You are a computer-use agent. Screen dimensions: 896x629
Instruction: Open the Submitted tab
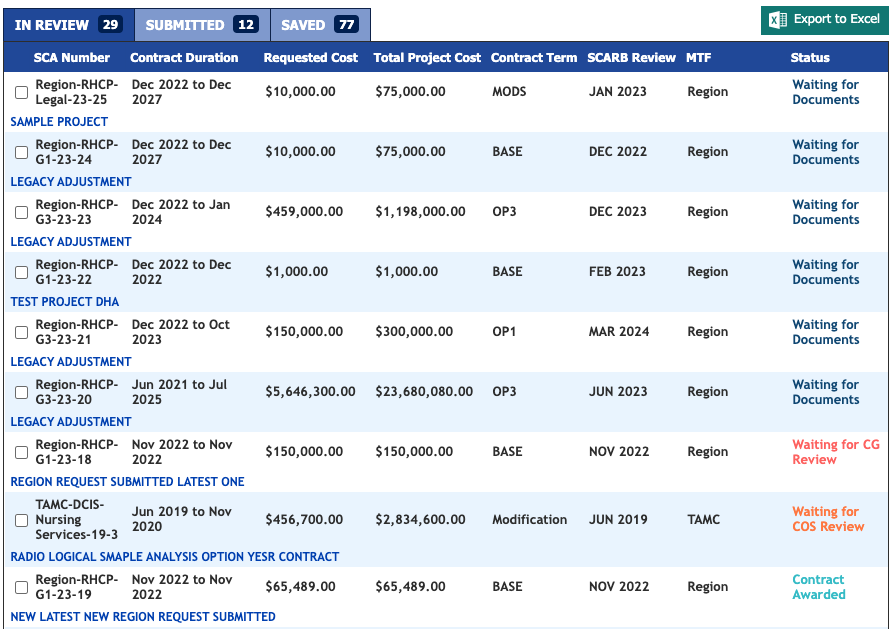202,25
